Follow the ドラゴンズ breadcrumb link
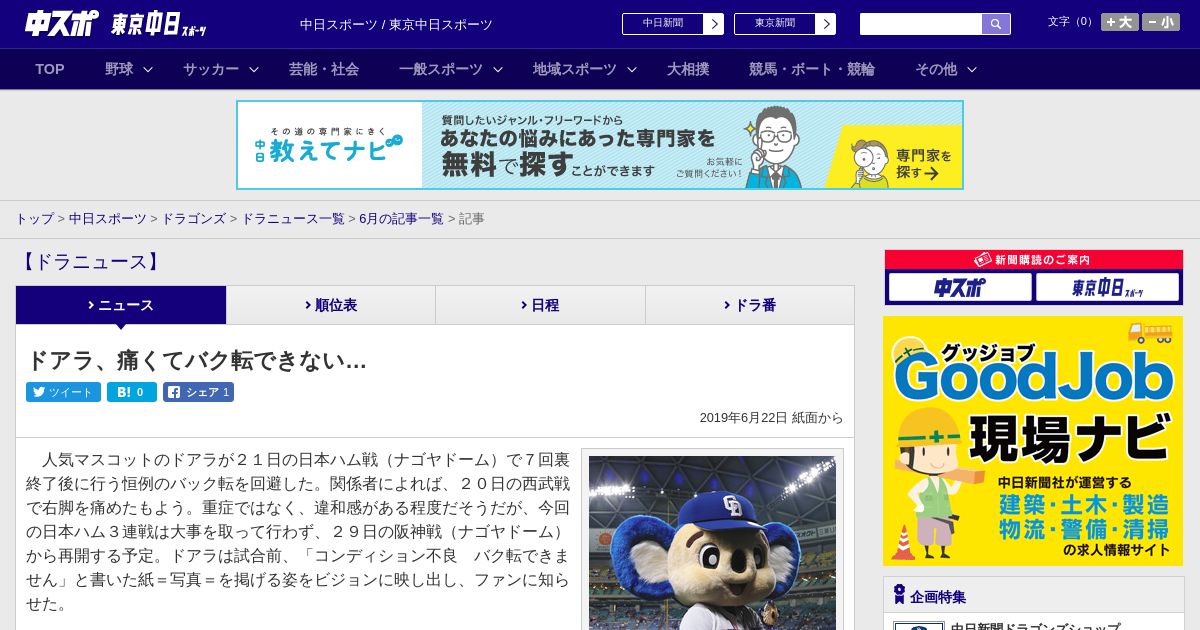This screenshot has width=1200, height=630. click(x=193, y=219)
